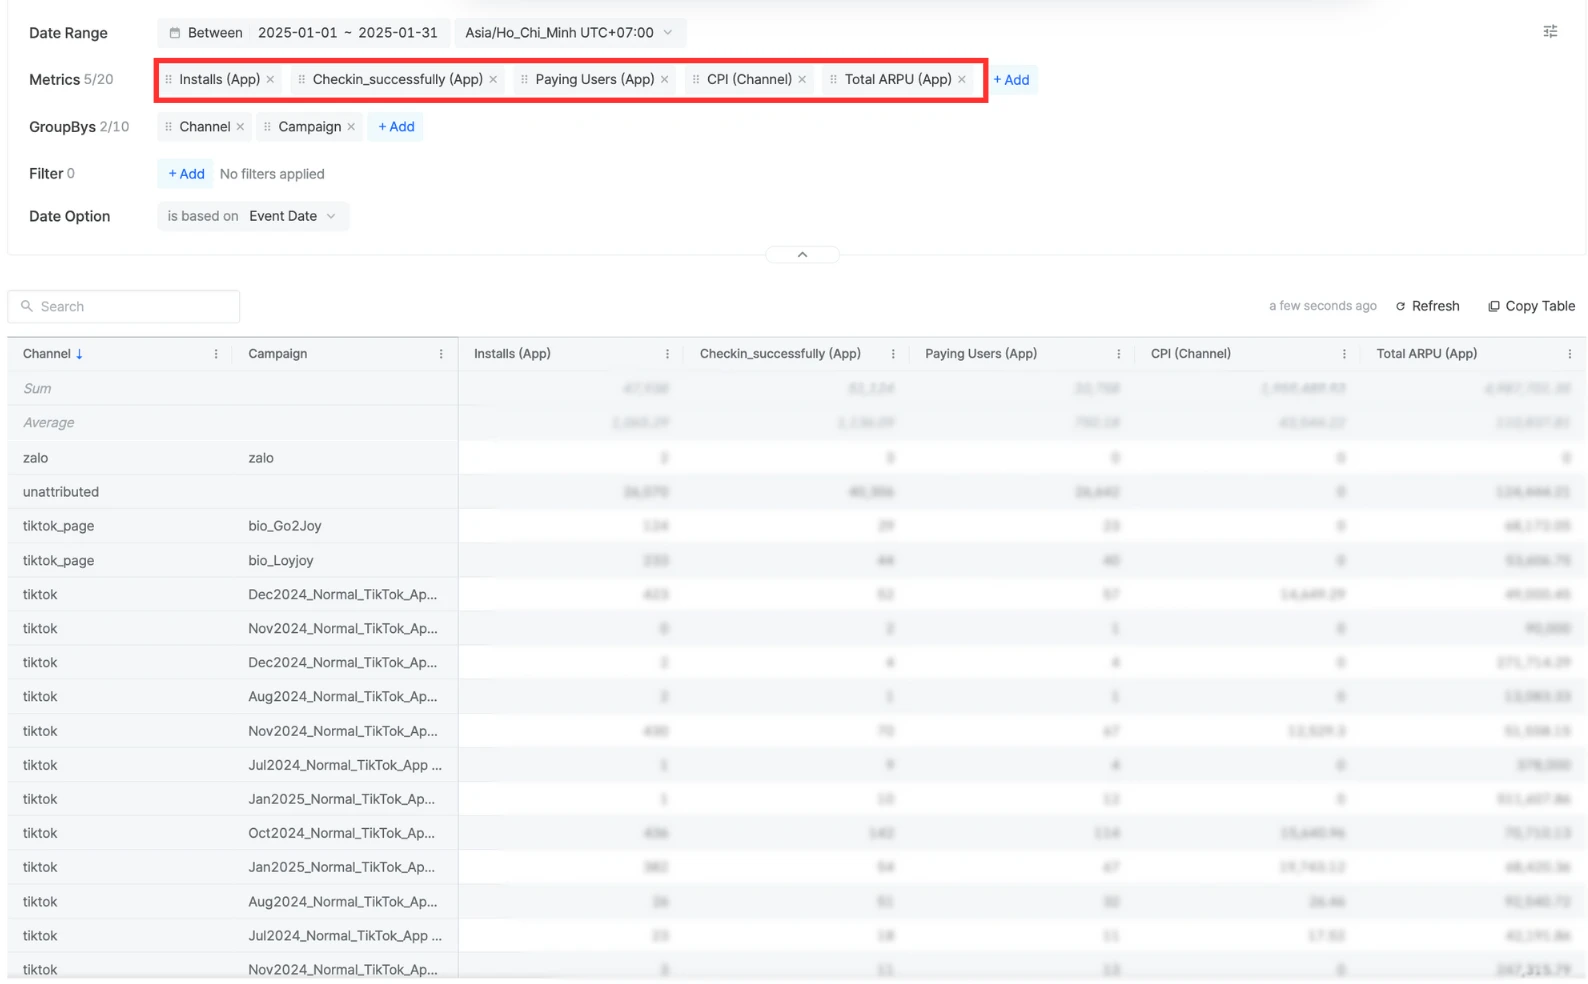Collapse the query panel with the chevron

802,255
